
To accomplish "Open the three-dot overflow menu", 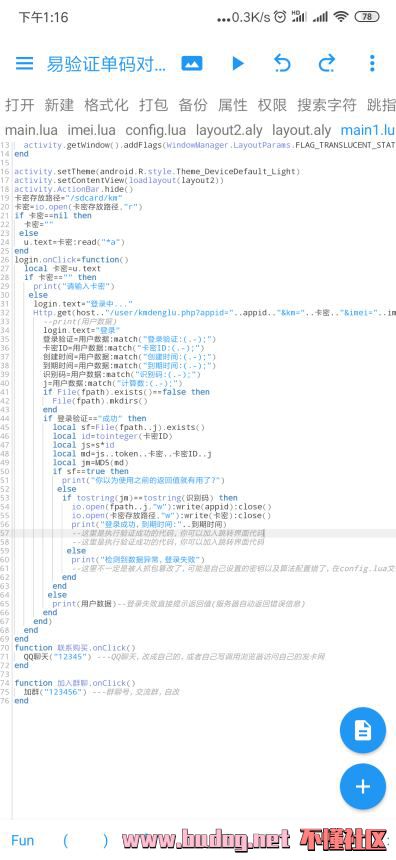I will tap(372, 64).
